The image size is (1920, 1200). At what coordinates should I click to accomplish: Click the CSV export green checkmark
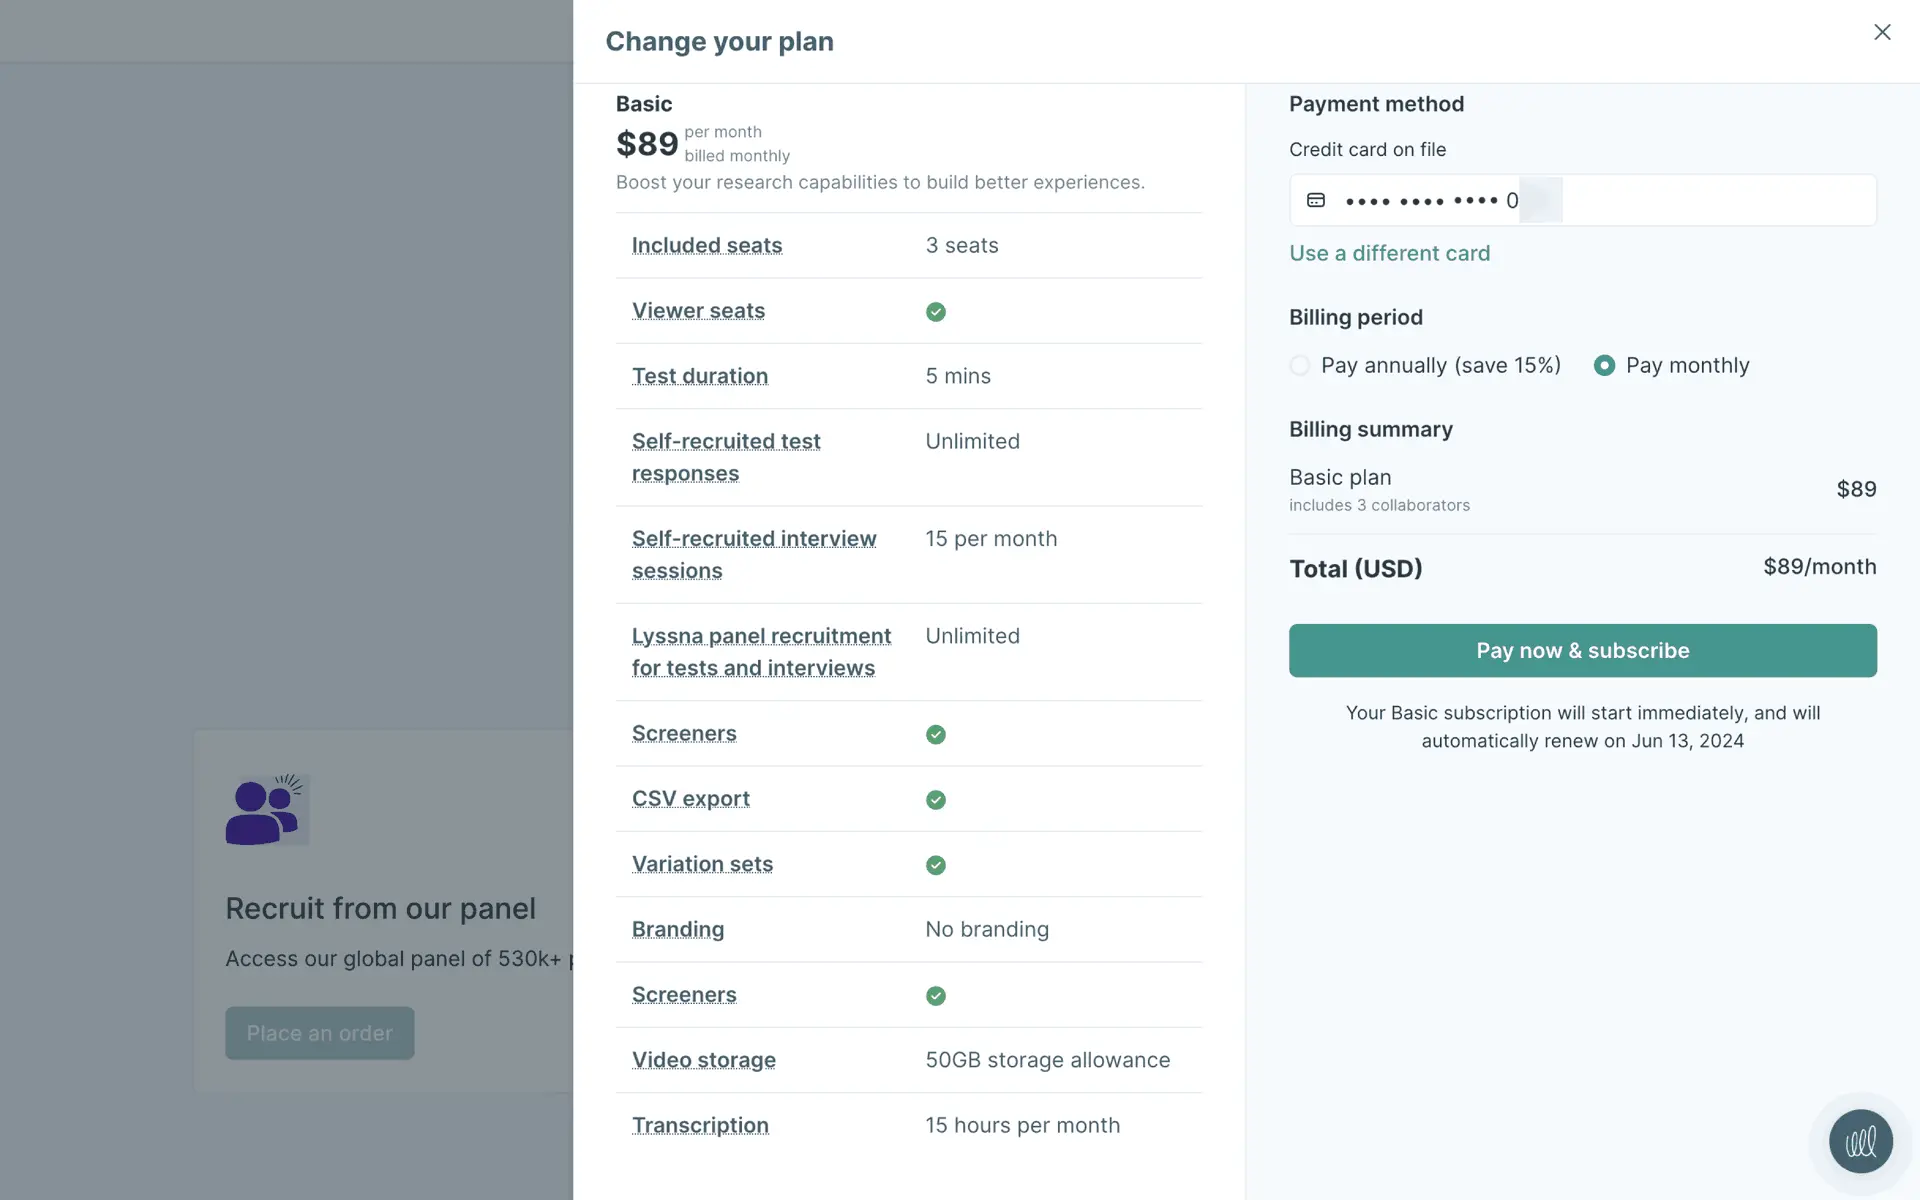[935, 800]
